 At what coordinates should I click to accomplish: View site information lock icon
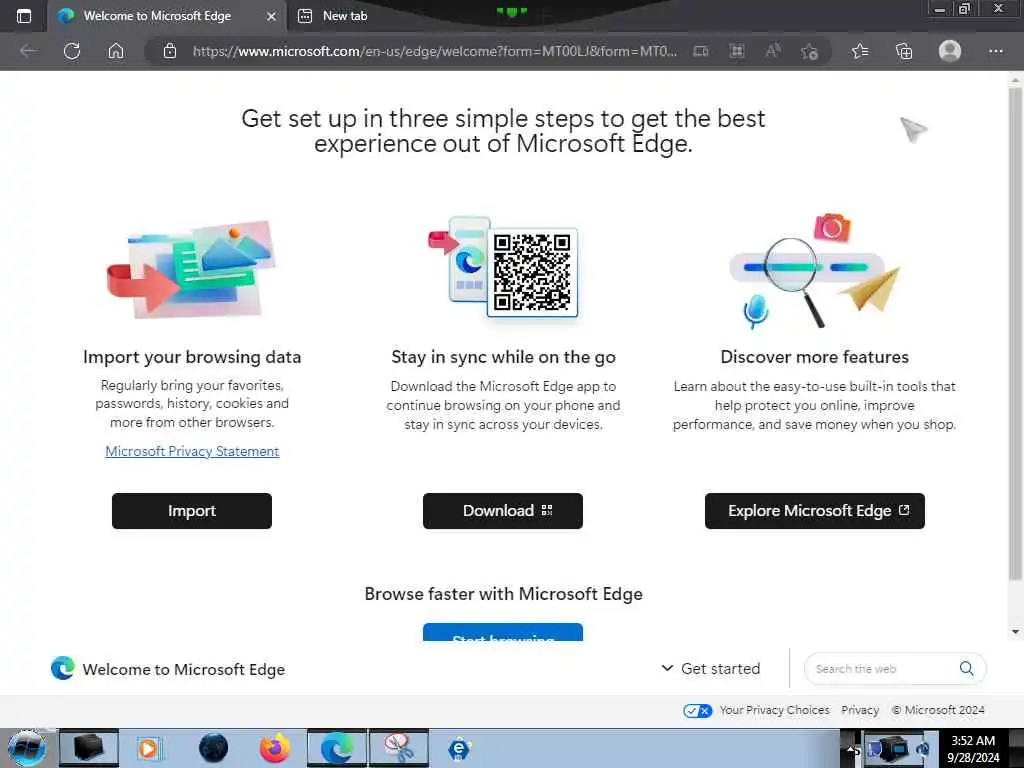click(x=170, y=51)
